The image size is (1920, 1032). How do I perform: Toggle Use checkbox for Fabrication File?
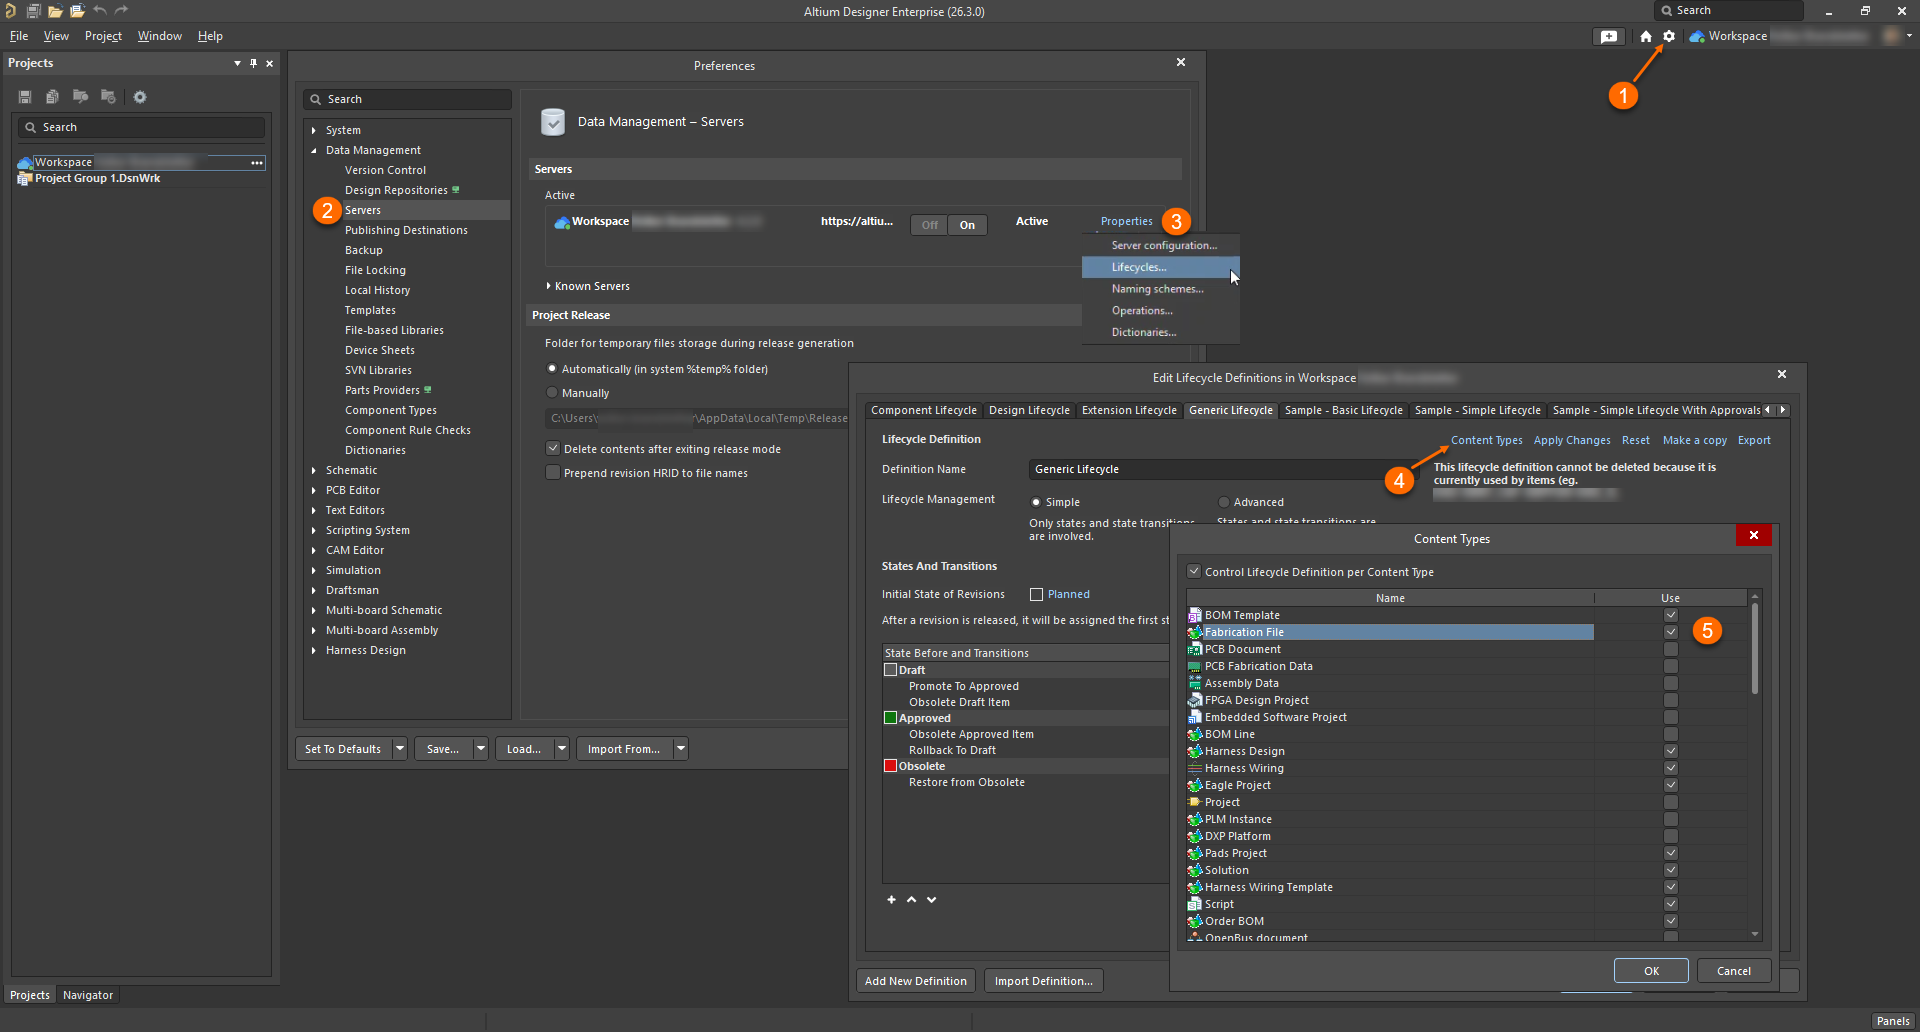click(x=1670, y=632)
